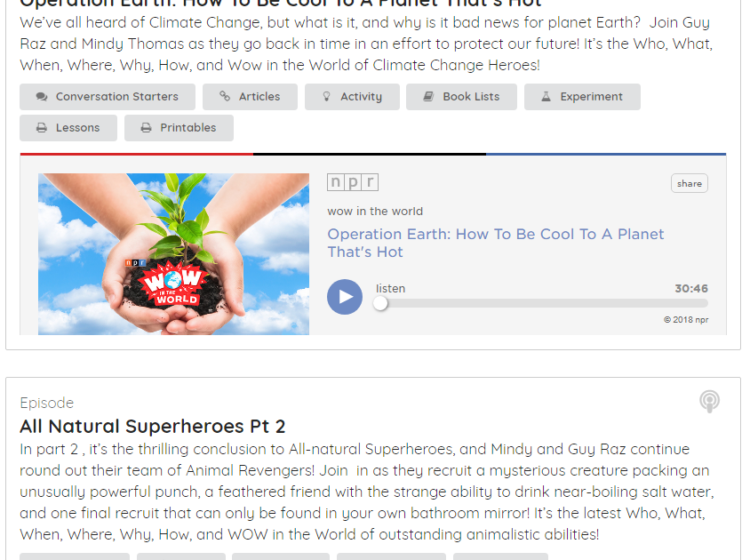Open the Conversation Starters resources
The image size is (750, 560).
pos(107,97)
